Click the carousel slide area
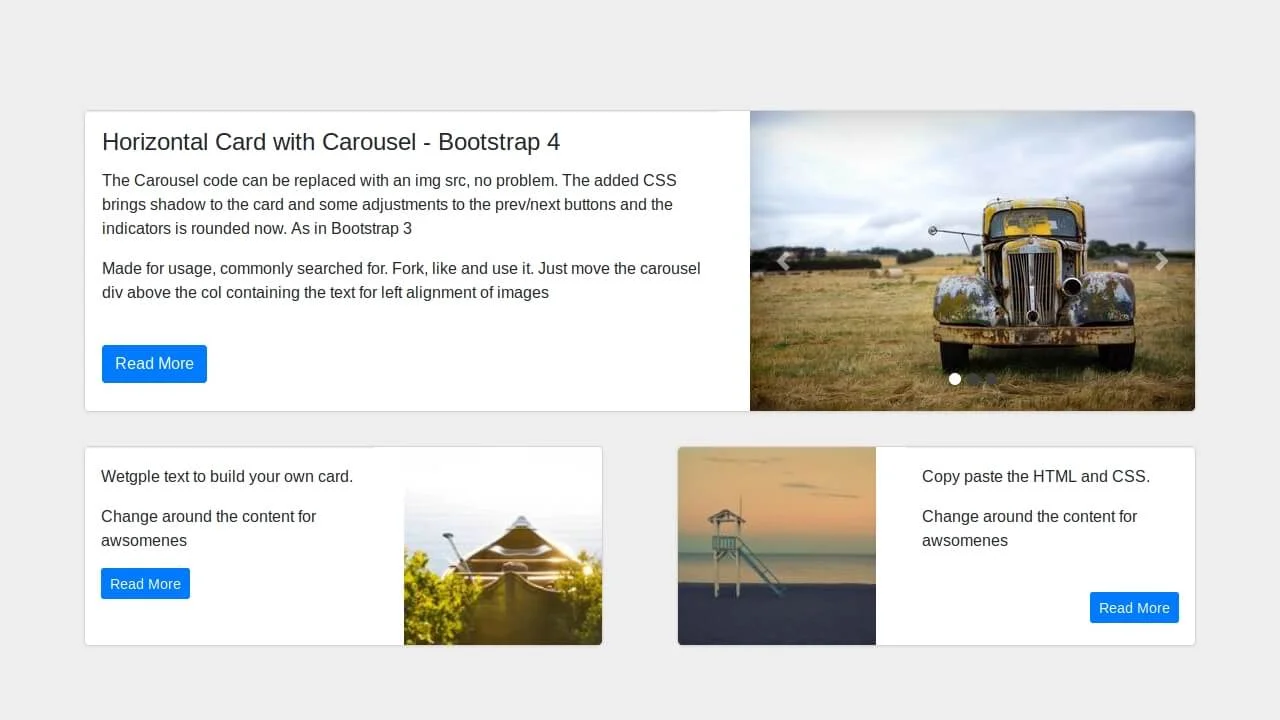Viewport: 1280px width, 720px height. click(972, 260)
